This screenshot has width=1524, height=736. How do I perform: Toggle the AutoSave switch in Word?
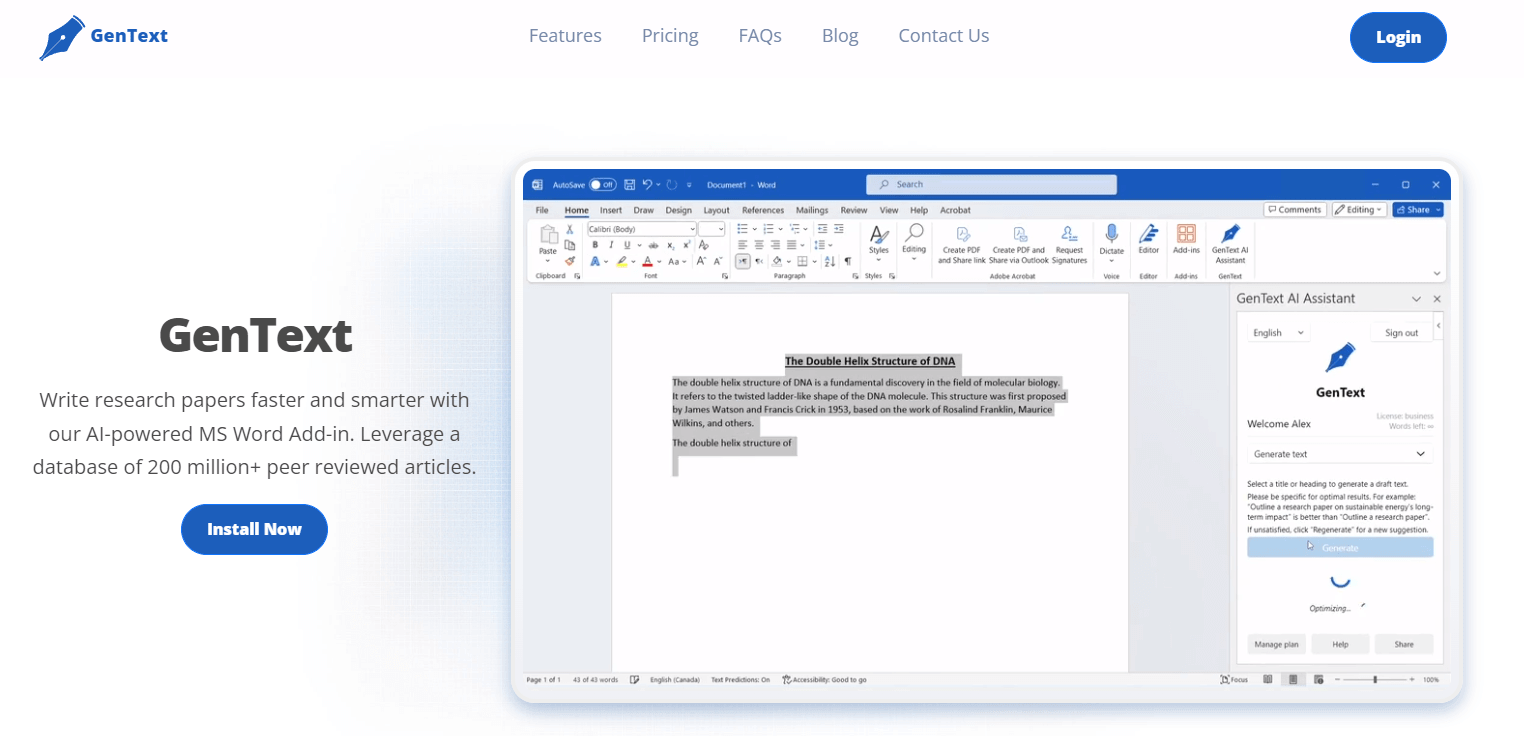coord(602,185)
